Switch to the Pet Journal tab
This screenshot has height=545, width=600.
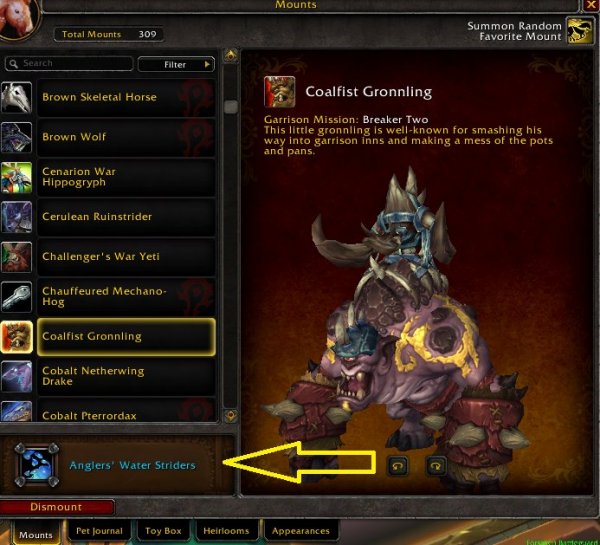[99, 531]
